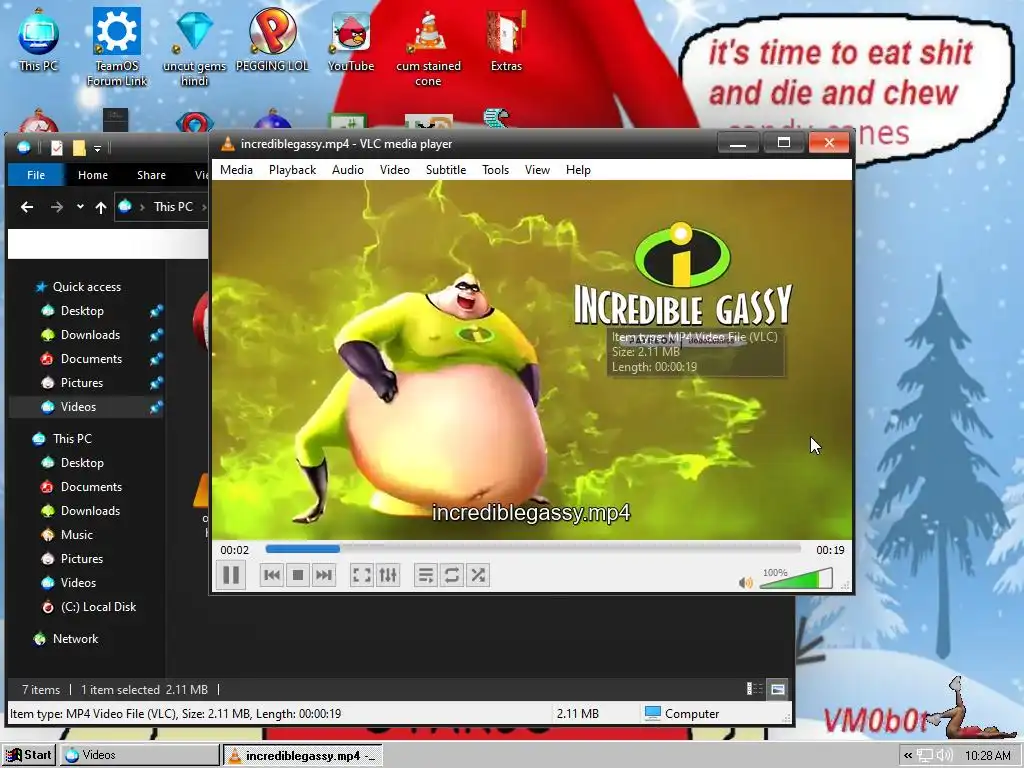Open Videos under This PC
This screenshot has height=768, width=1024.
[x=78, y=583]
